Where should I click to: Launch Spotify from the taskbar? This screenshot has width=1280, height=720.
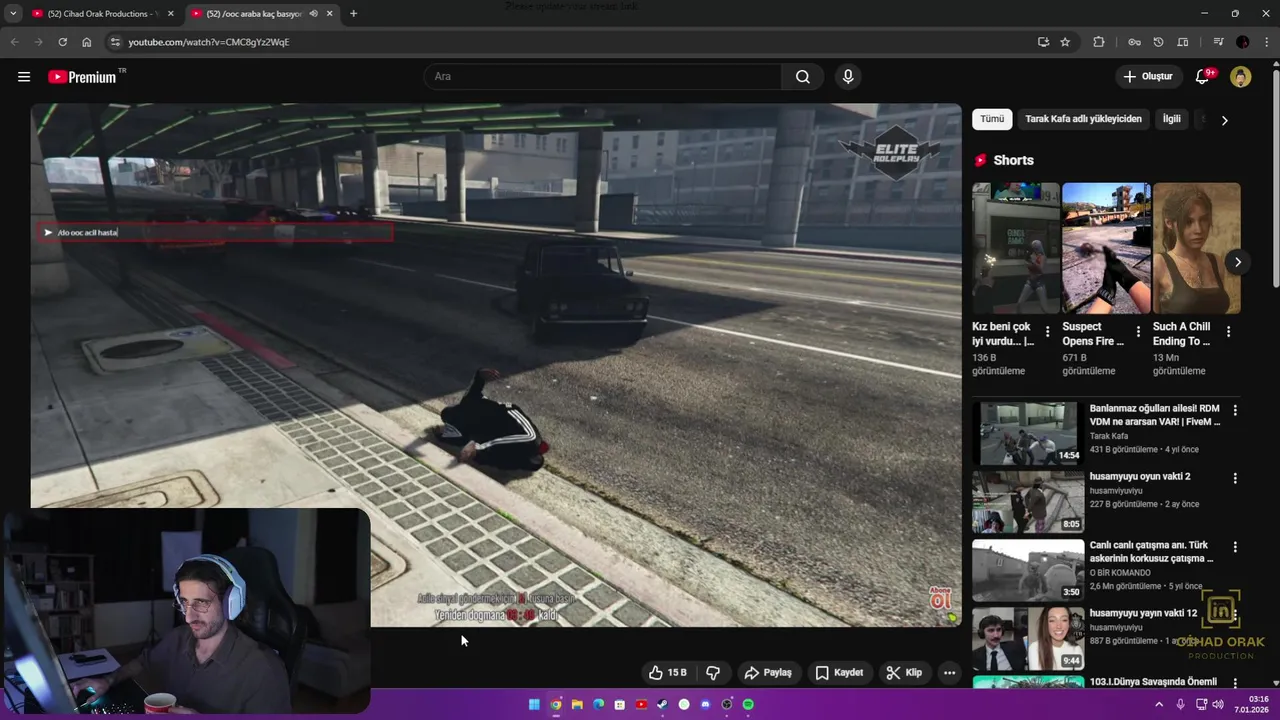pos(748,704)
